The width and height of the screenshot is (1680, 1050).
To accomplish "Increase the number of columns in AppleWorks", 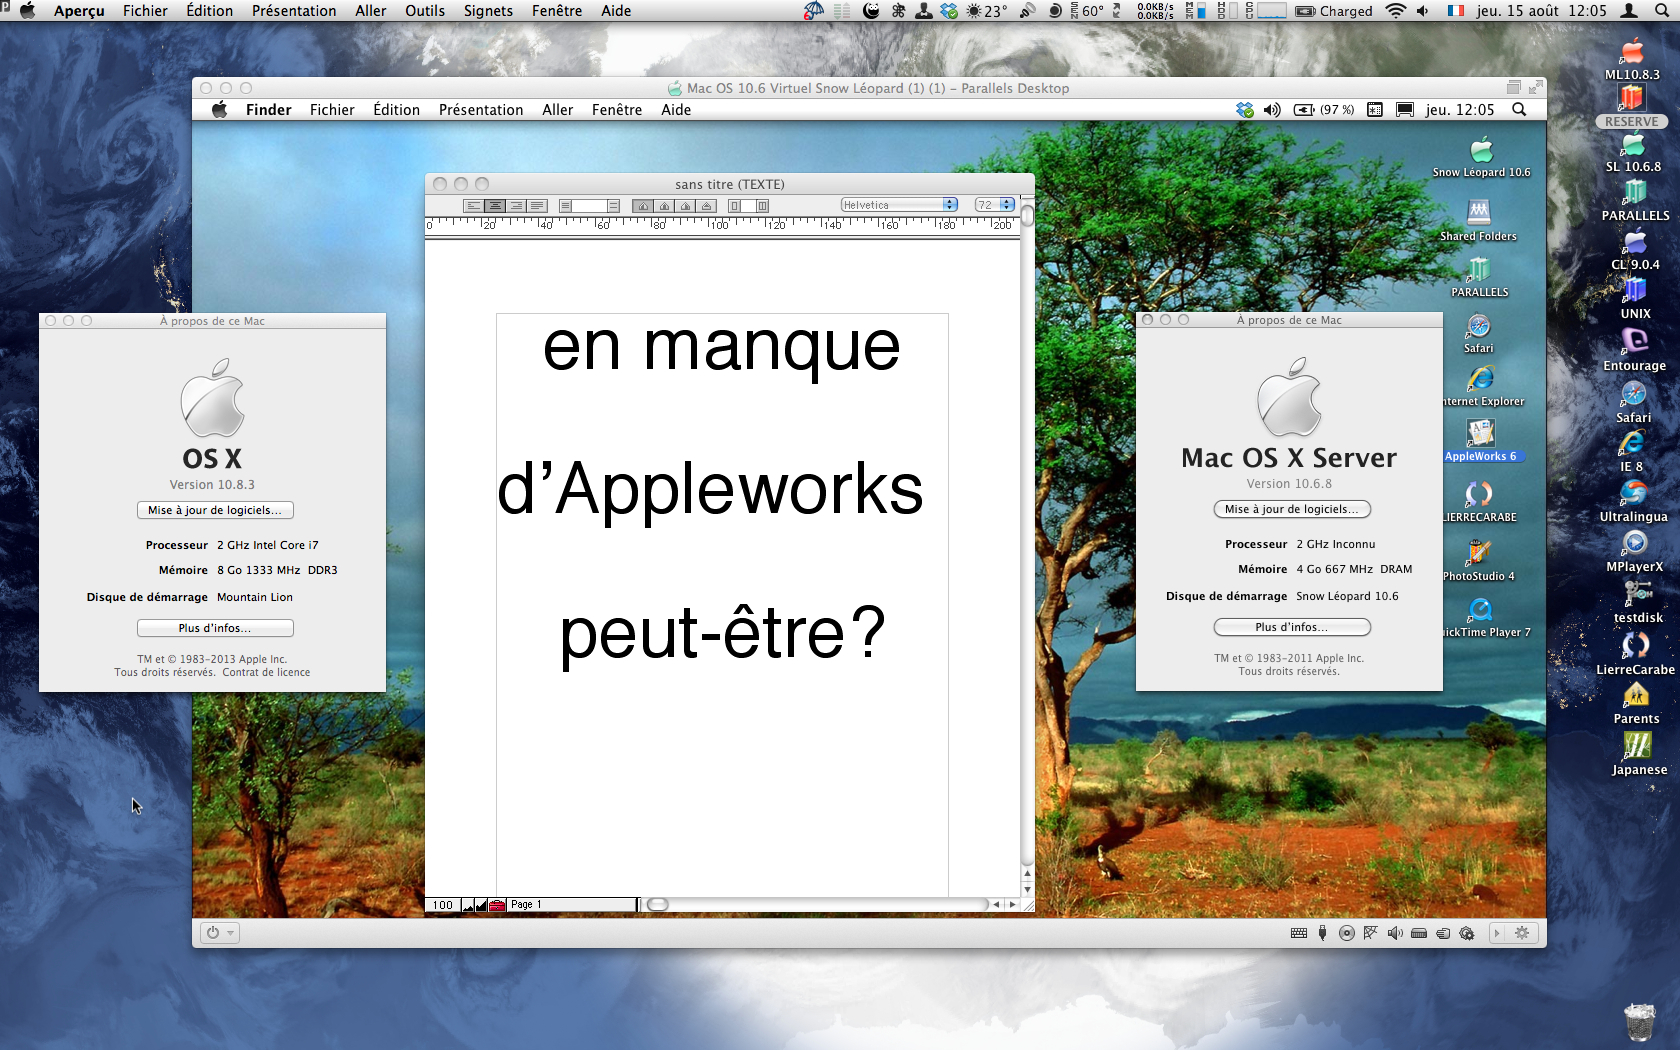I will pos(762,206).
